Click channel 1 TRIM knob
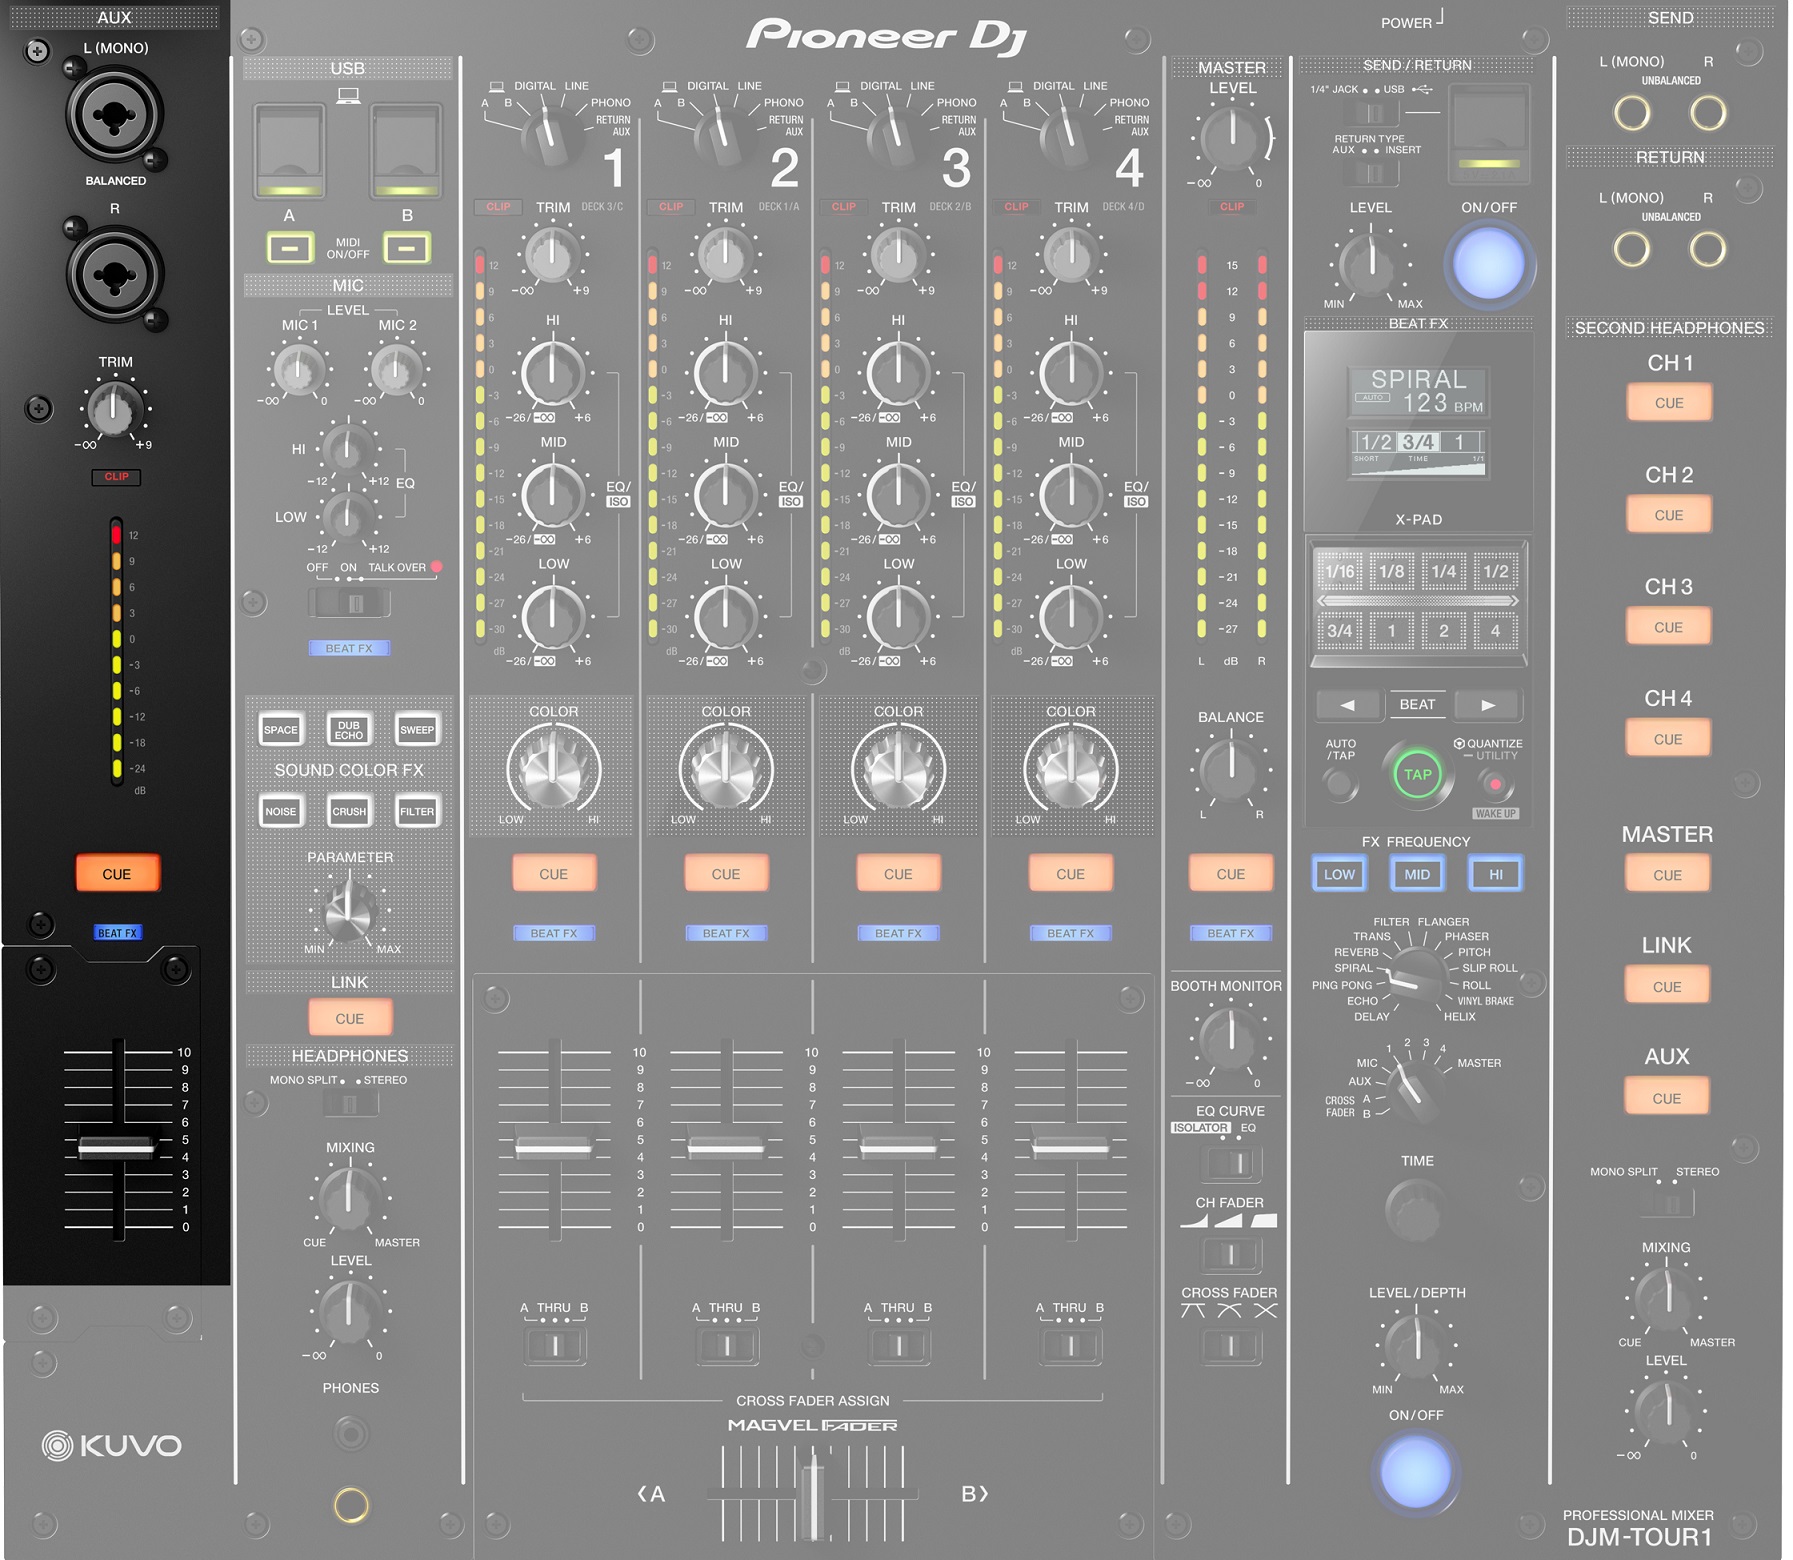Screen dimensions: 1793x1560 553,254
